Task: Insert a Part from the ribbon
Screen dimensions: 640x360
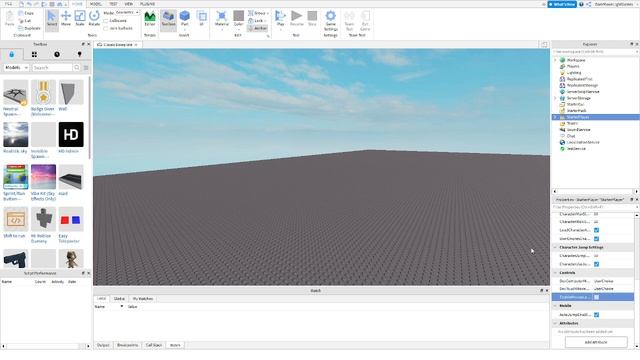Action: pyautogui.click(x=184, y=19)
